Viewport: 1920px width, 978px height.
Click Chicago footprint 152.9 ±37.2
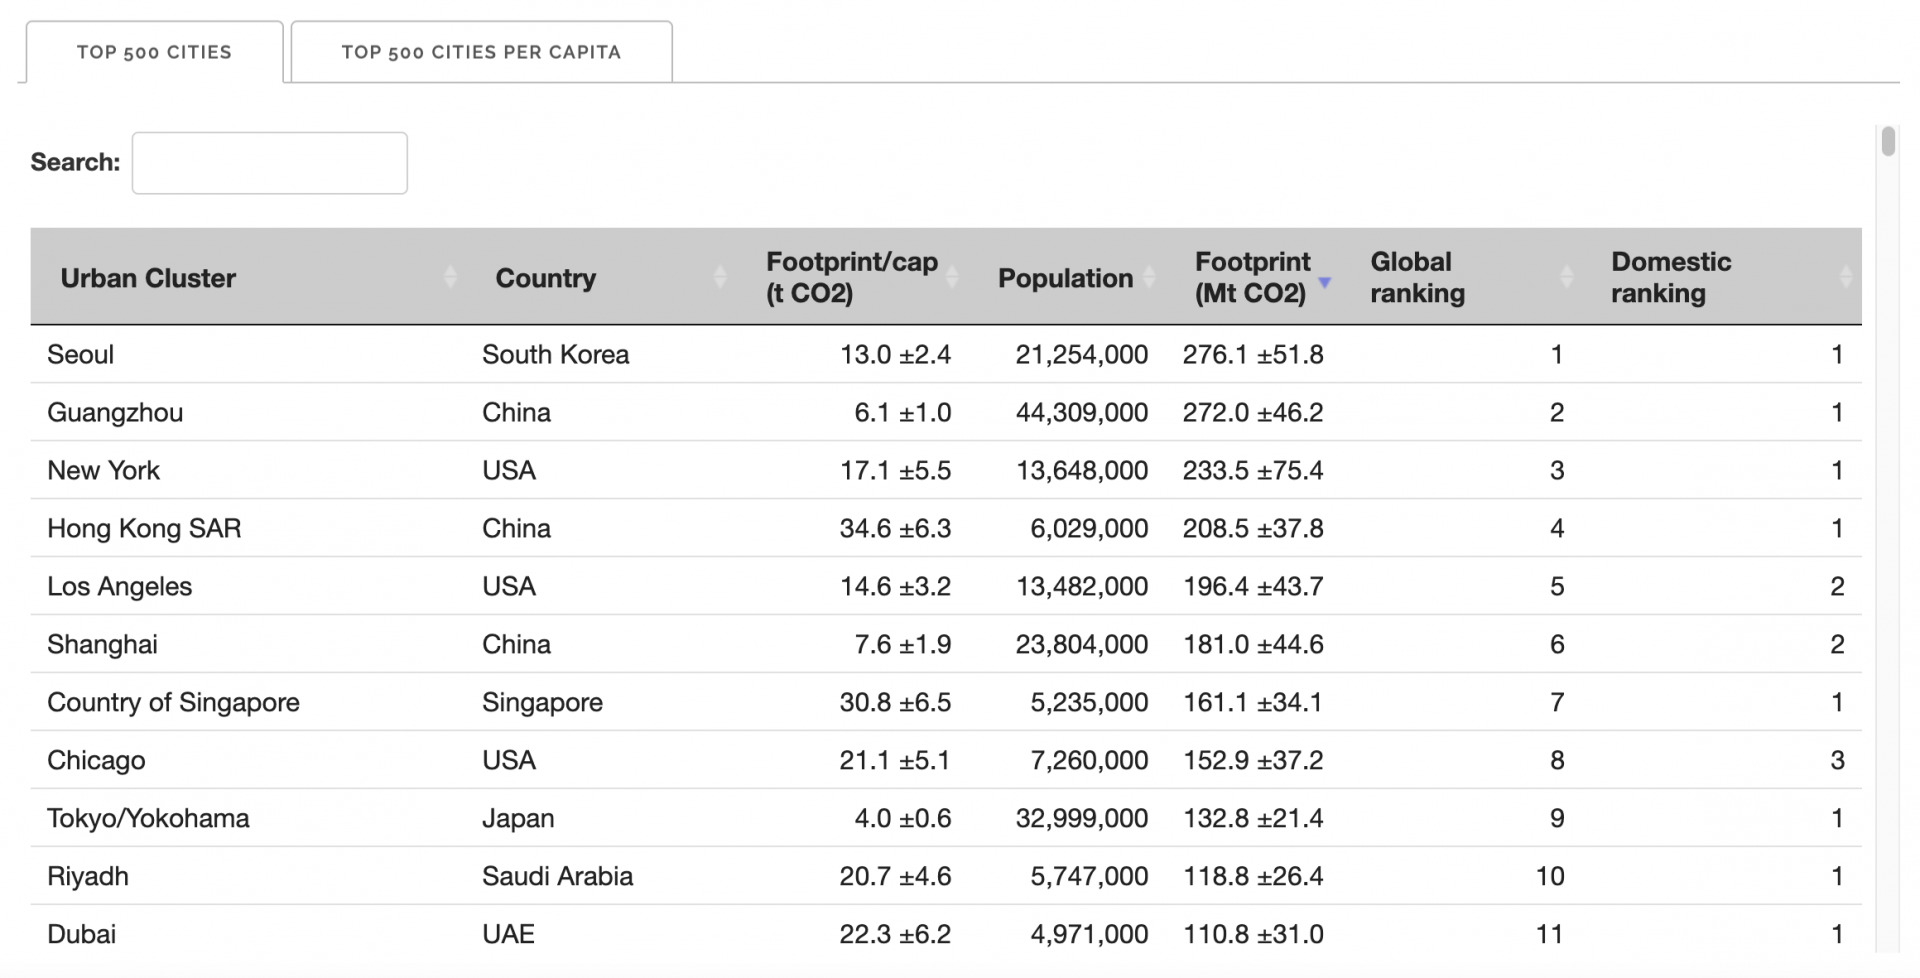[x=1253, y=760]
